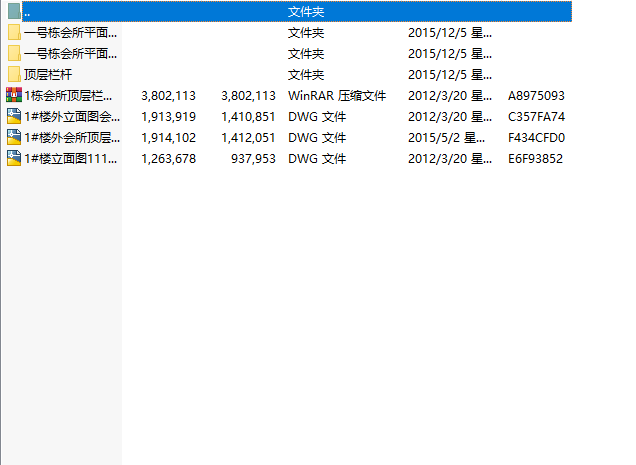Click the DWG file icon for 1#楼外立面图会...

(x=14, y=116)
